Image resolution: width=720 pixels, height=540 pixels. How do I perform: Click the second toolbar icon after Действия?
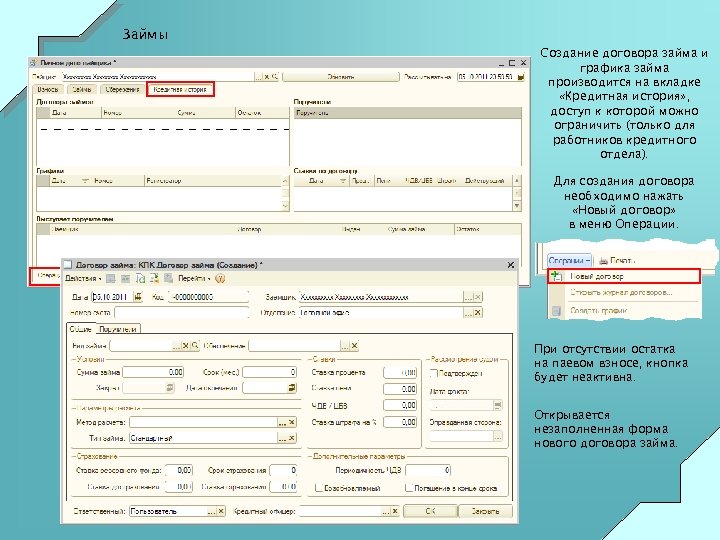point(125,278)
